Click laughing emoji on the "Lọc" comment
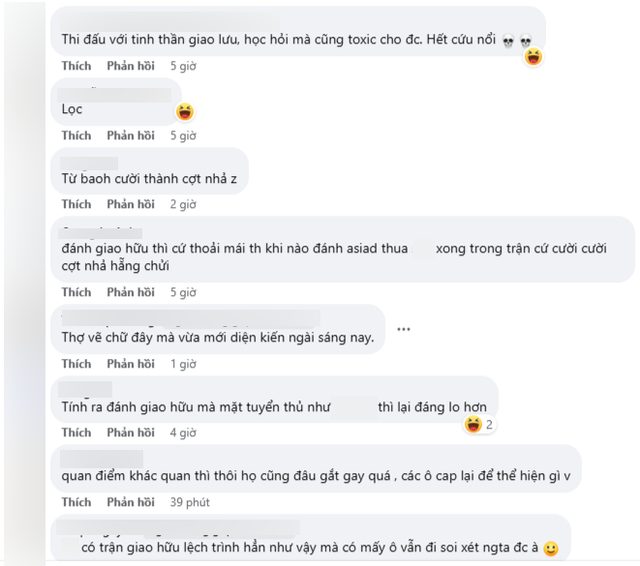Image resolution: width=640 pixels, height=566 pixels. click(x=184, y=111)
